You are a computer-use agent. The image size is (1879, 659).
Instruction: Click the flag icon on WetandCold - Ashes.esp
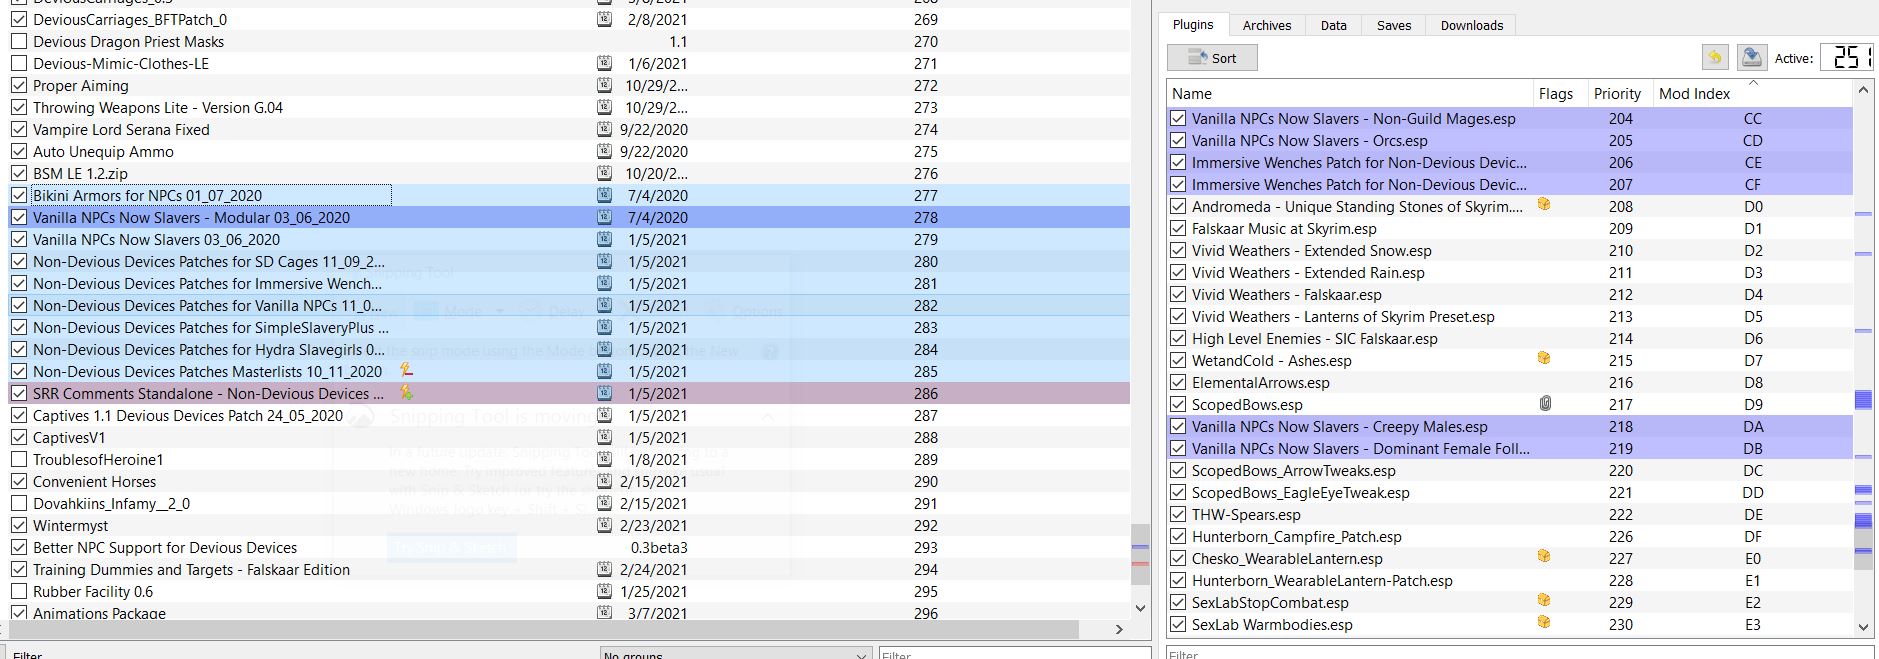tap(1544, 358)
